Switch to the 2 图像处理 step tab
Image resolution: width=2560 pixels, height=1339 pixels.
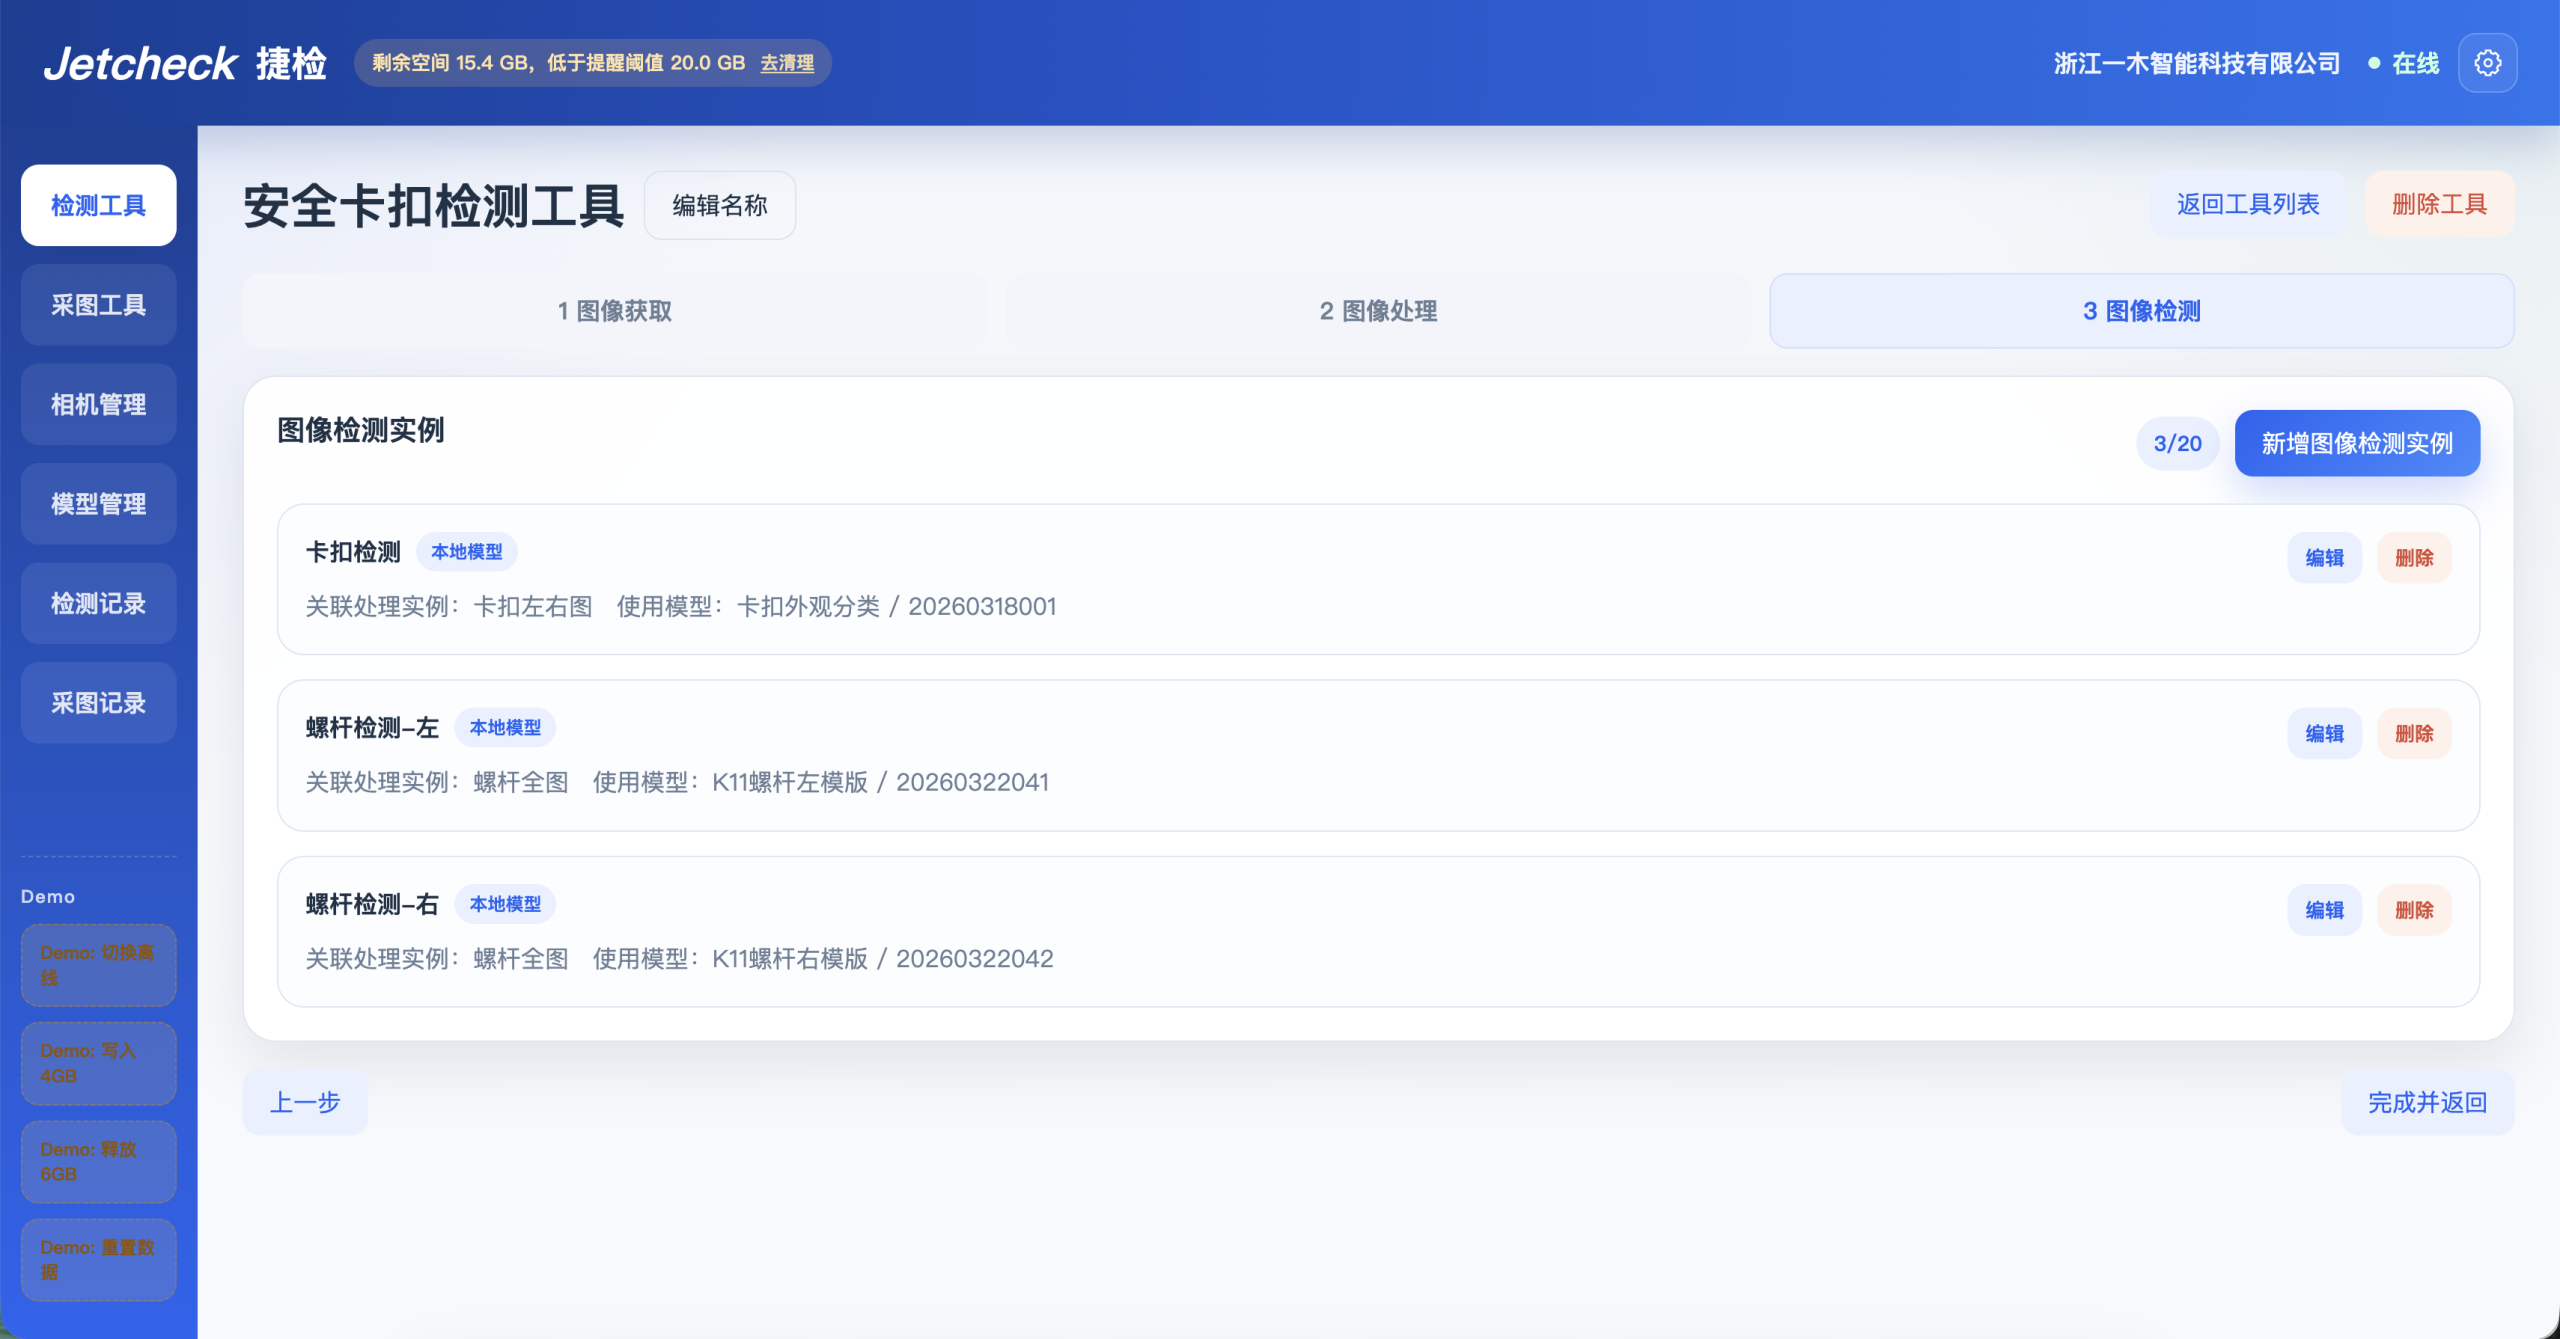click(1378, 311)
